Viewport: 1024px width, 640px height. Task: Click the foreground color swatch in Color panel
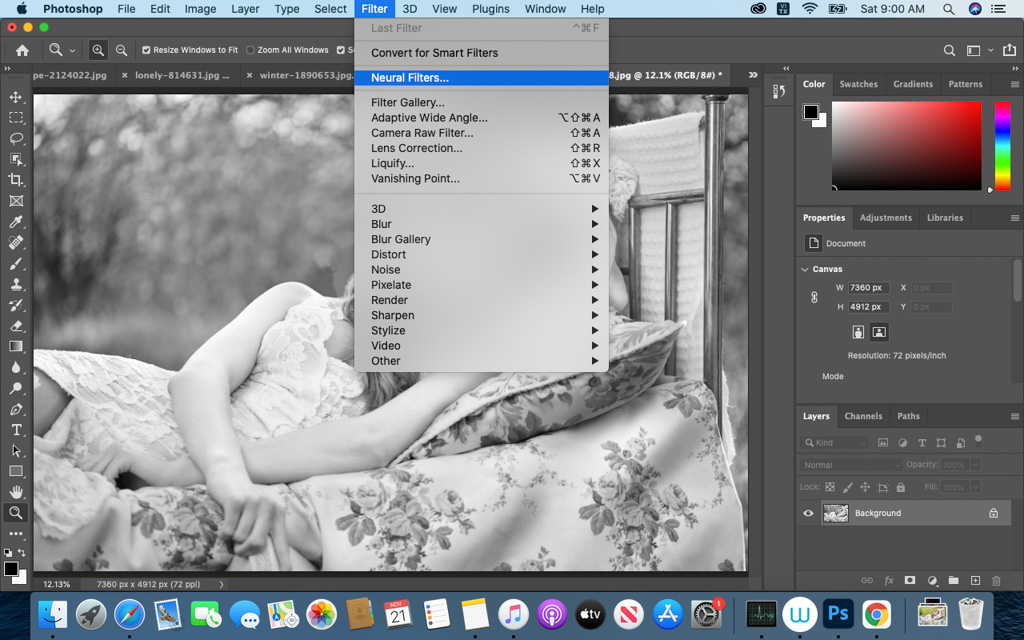[x=811, y=112]
